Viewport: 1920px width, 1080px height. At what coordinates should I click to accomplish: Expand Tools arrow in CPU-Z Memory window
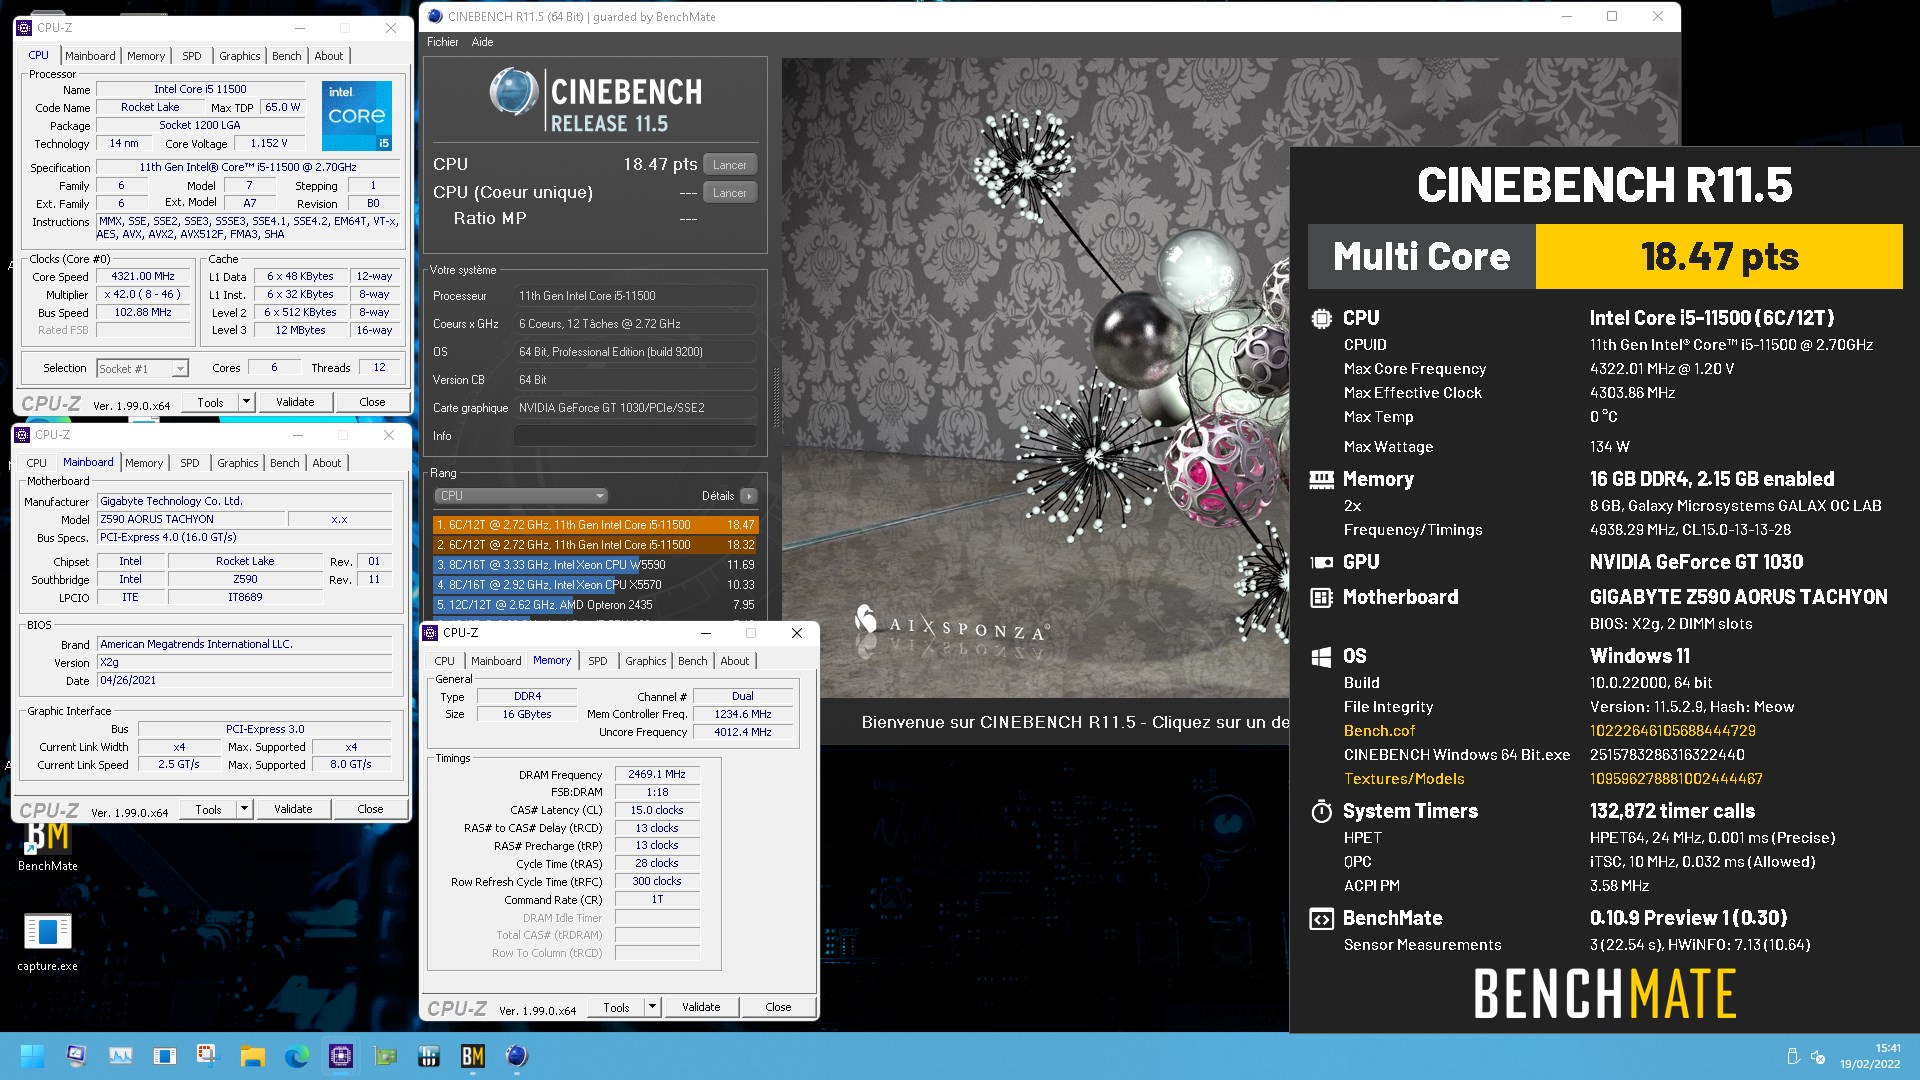[x=652, y=1007]
